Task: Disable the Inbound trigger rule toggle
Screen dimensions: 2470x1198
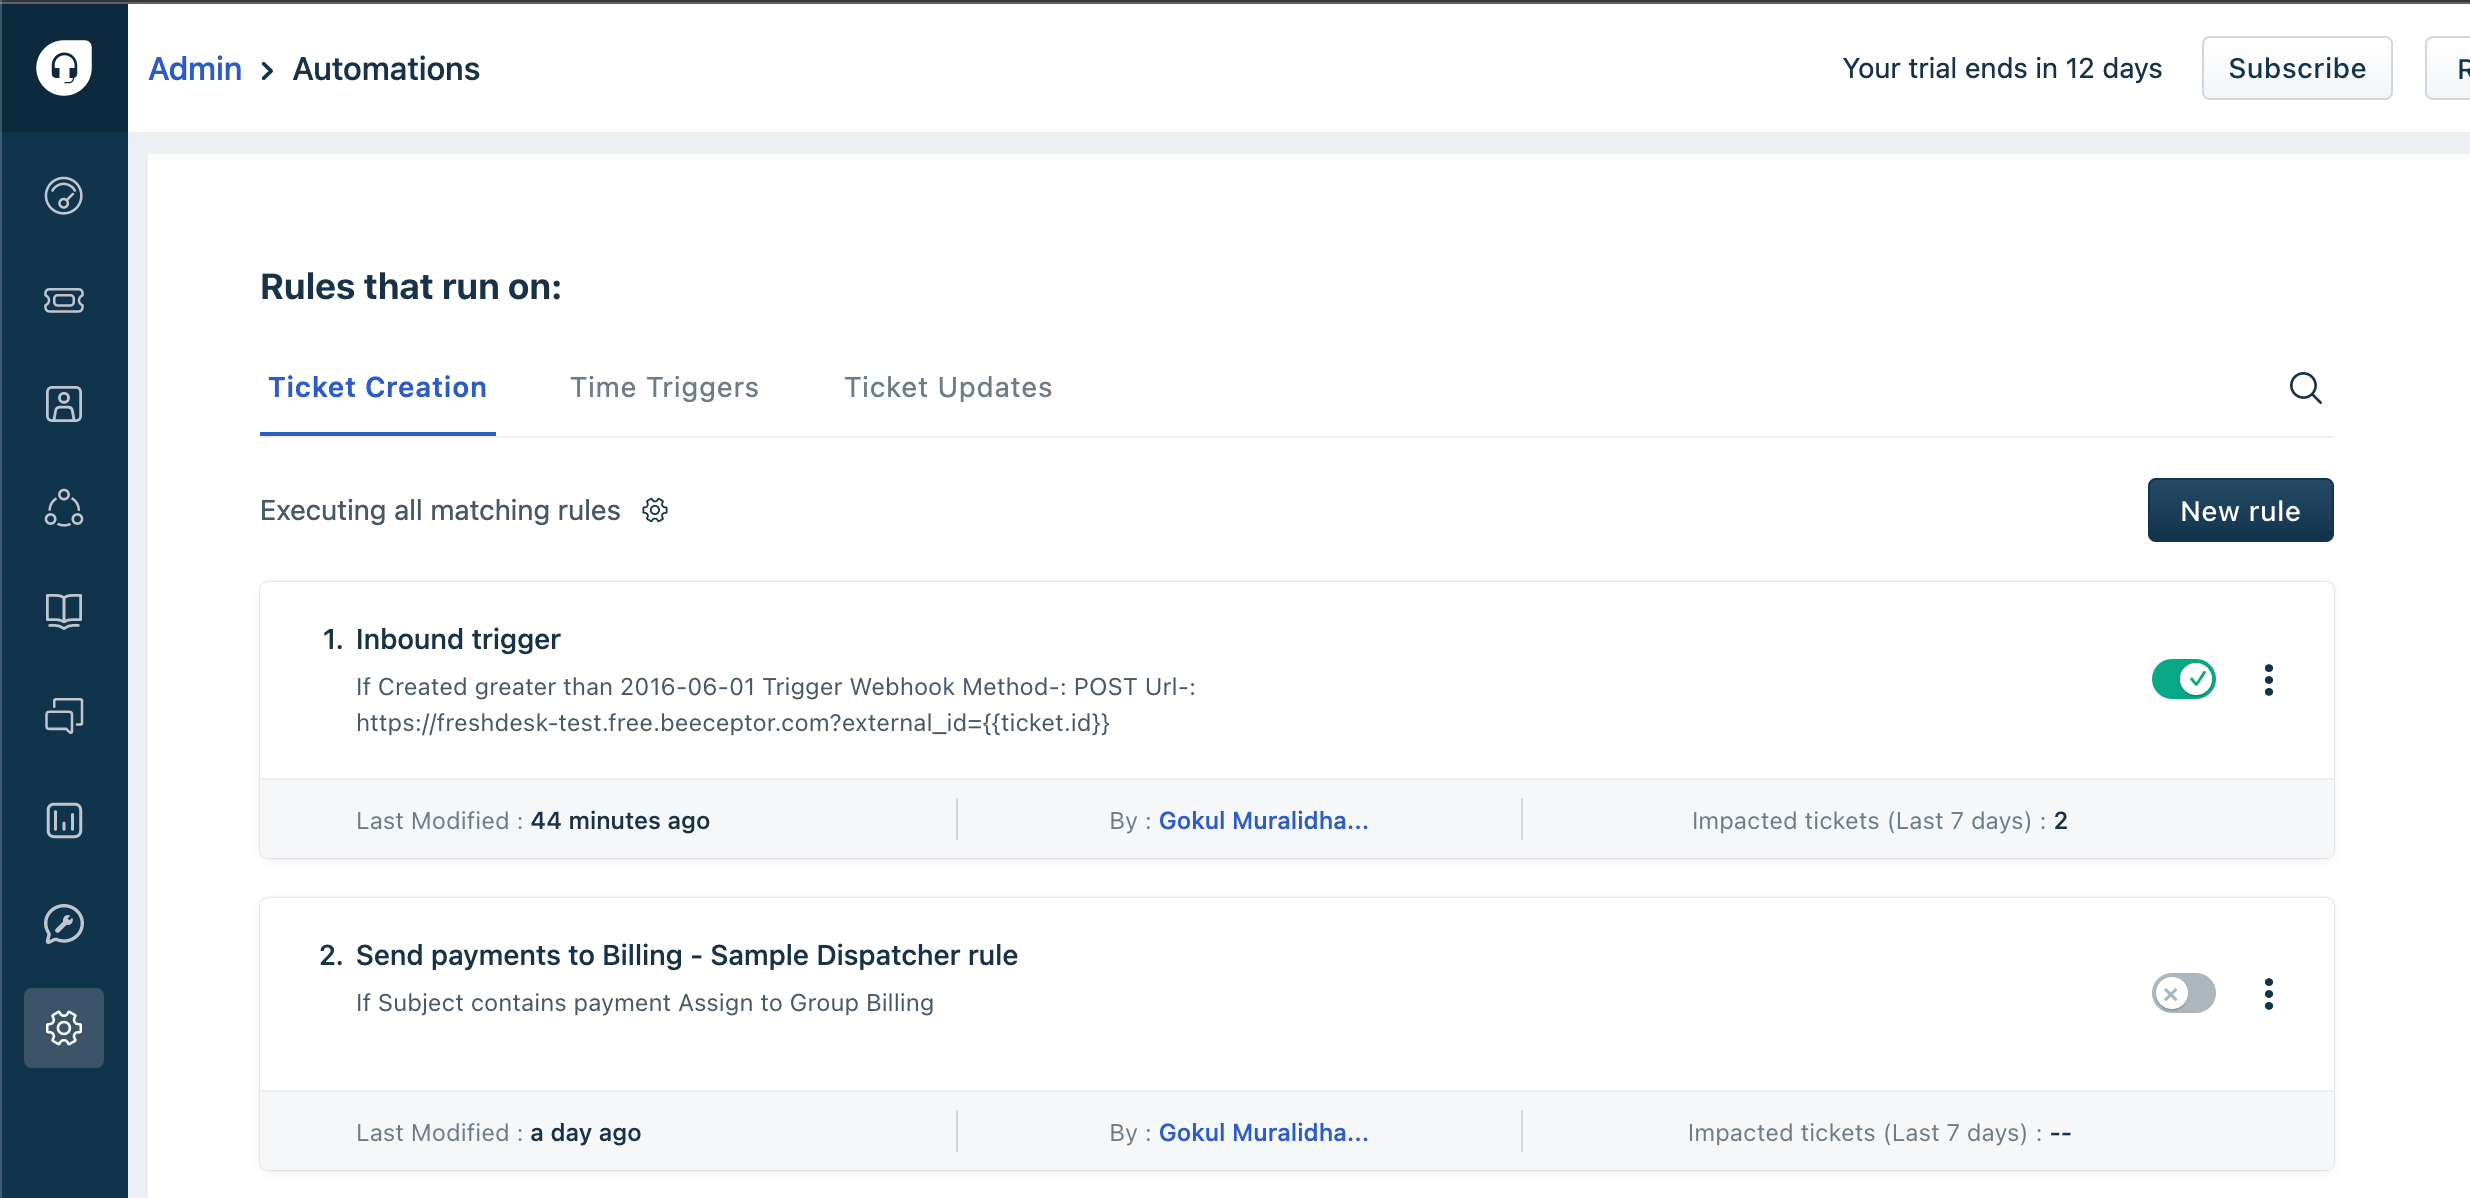Action: pyautogui.click(x=2184, y=680)
